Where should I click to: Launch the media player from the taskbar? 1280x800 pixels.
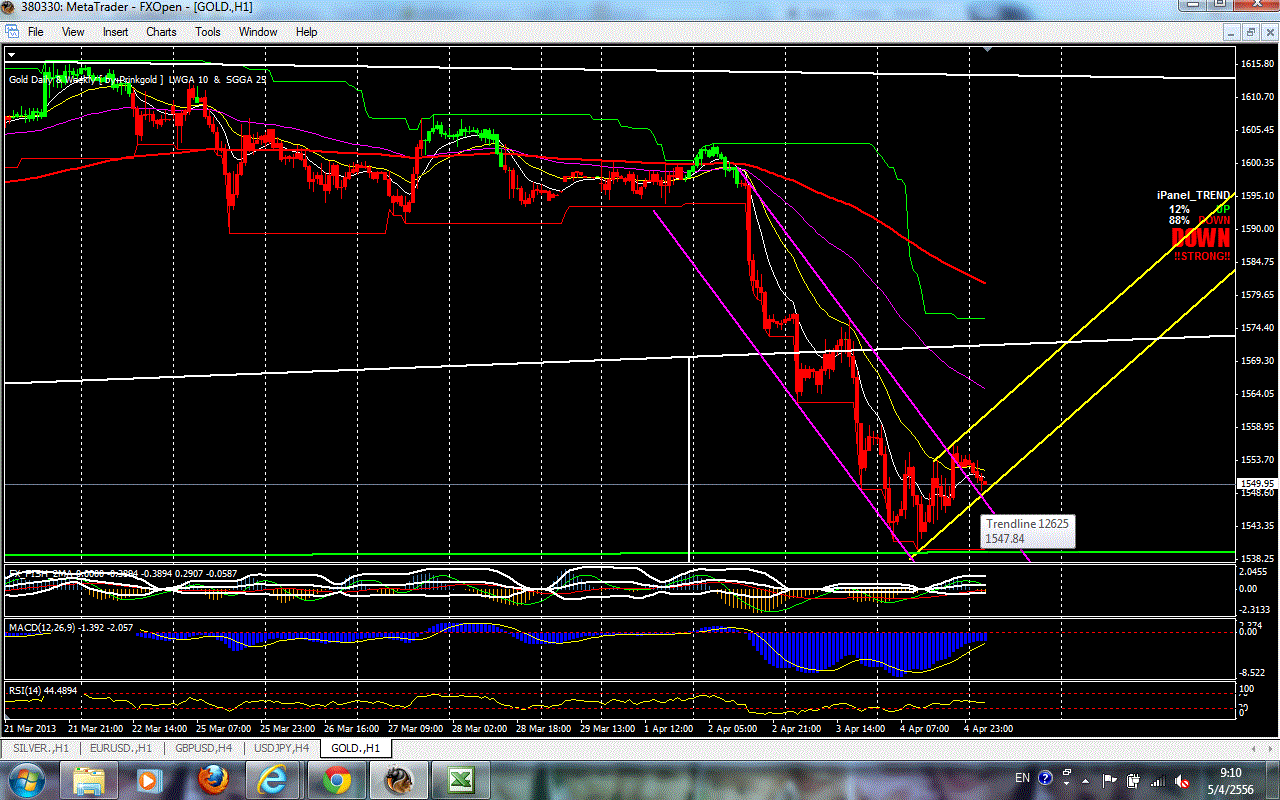(x=150, y=780)
